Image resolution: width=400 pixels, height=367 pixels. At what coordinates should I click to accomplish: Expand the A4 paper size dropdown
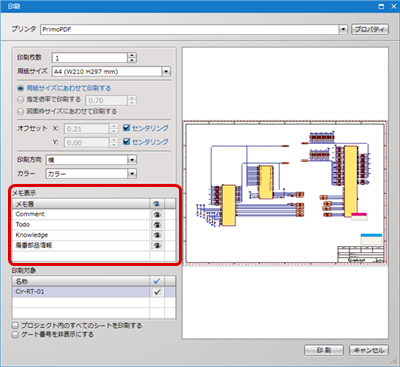[166, 71]
